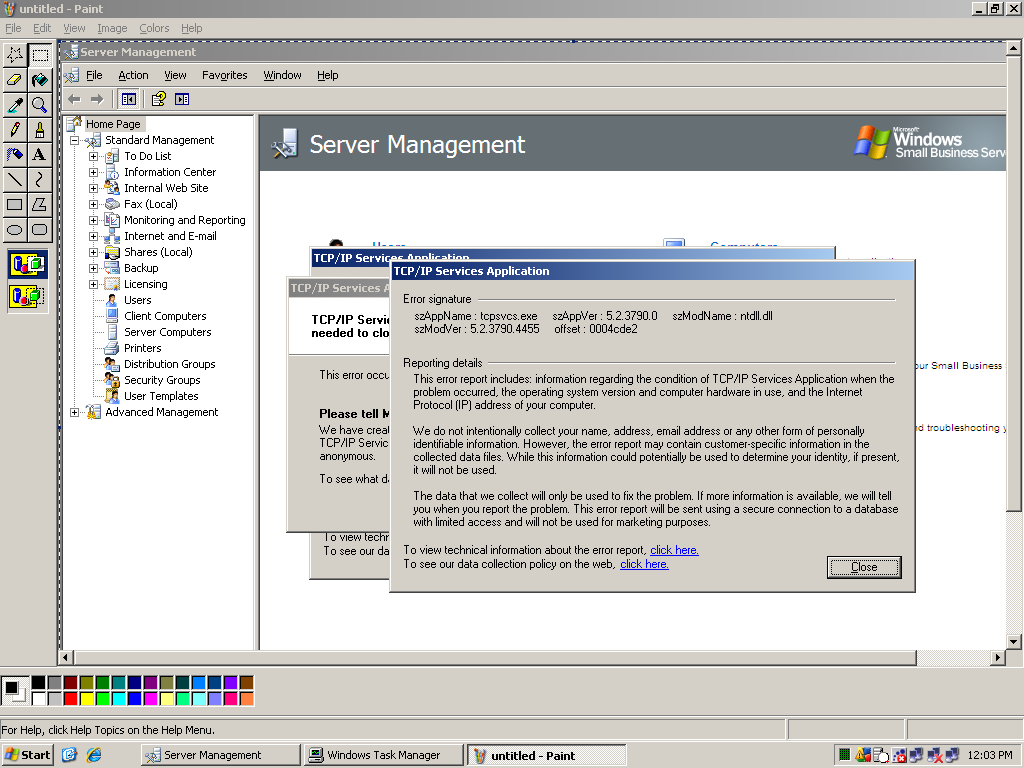Viewport: 1024px width, 768px height.
Task: Pick the Rectangle shape tool
Action: click(14, 204)
